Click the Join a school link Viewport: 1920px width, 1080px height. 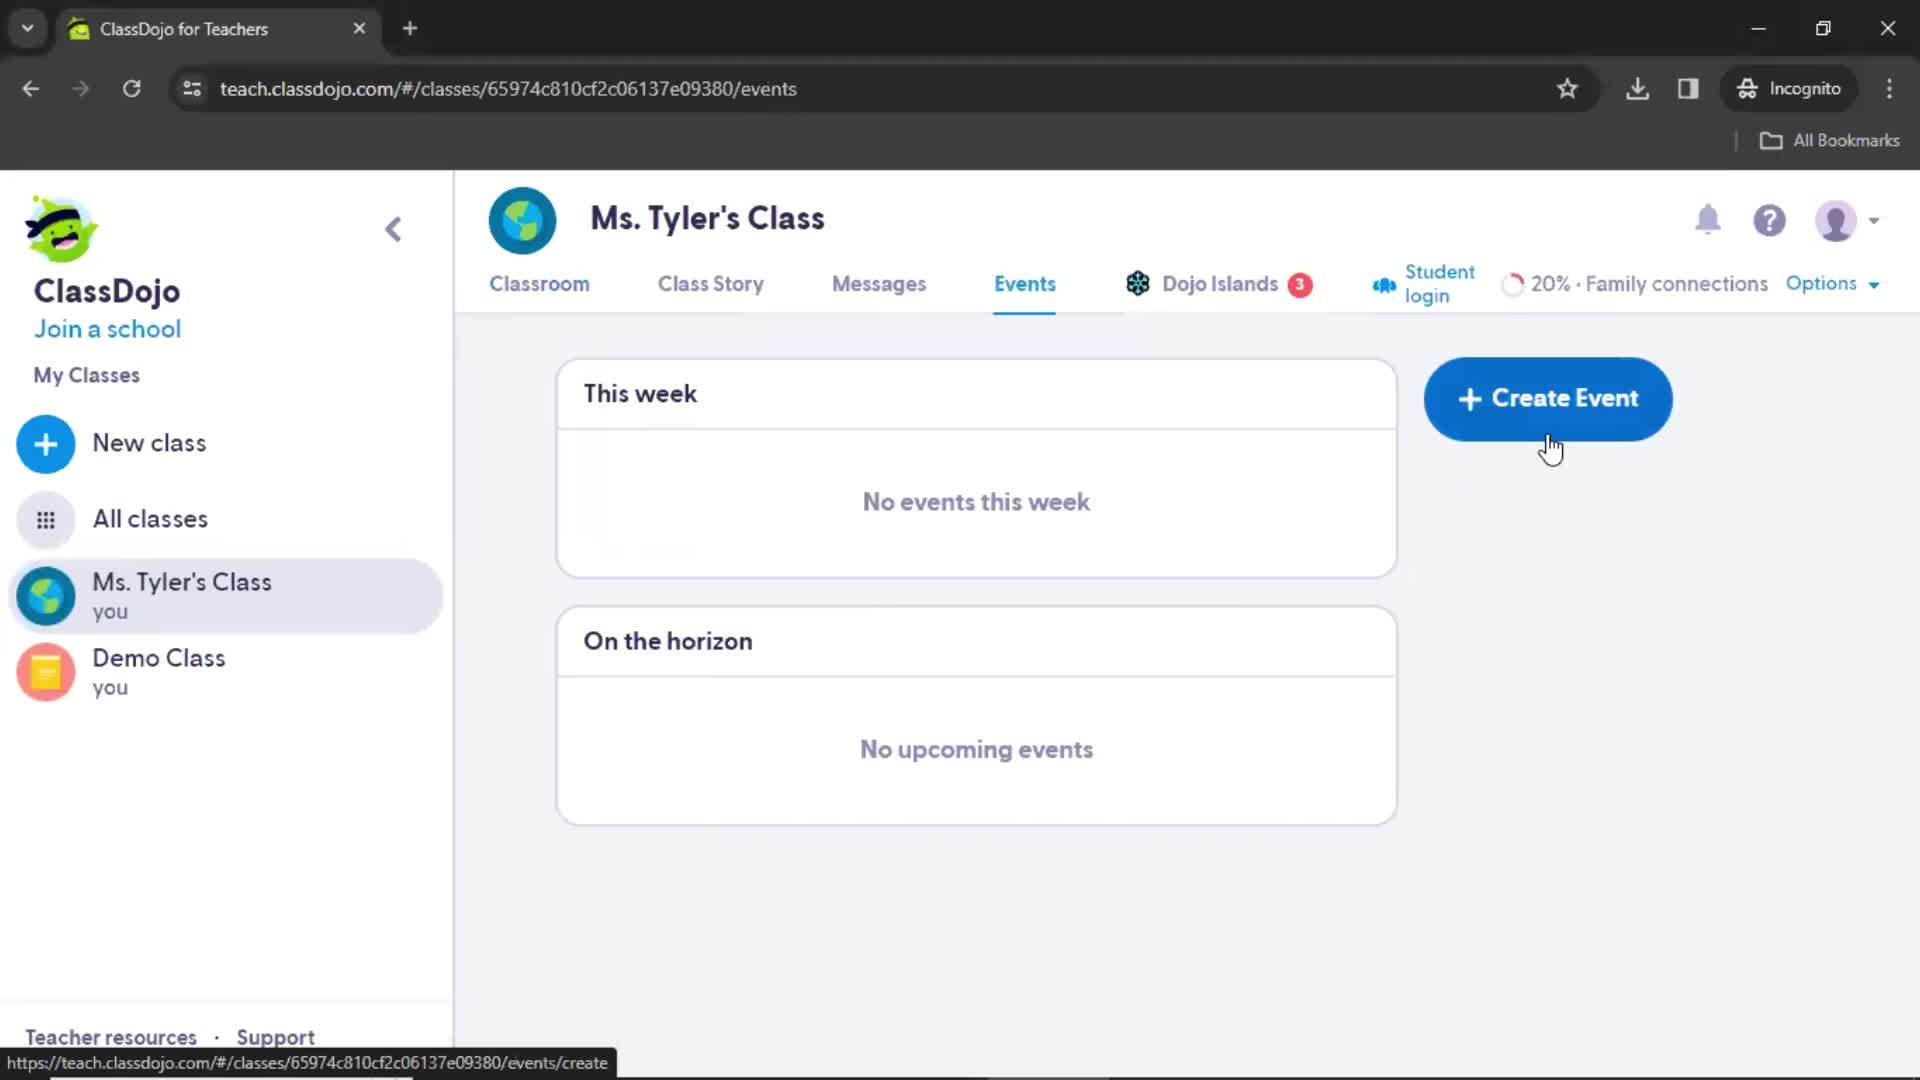(107, 328)
